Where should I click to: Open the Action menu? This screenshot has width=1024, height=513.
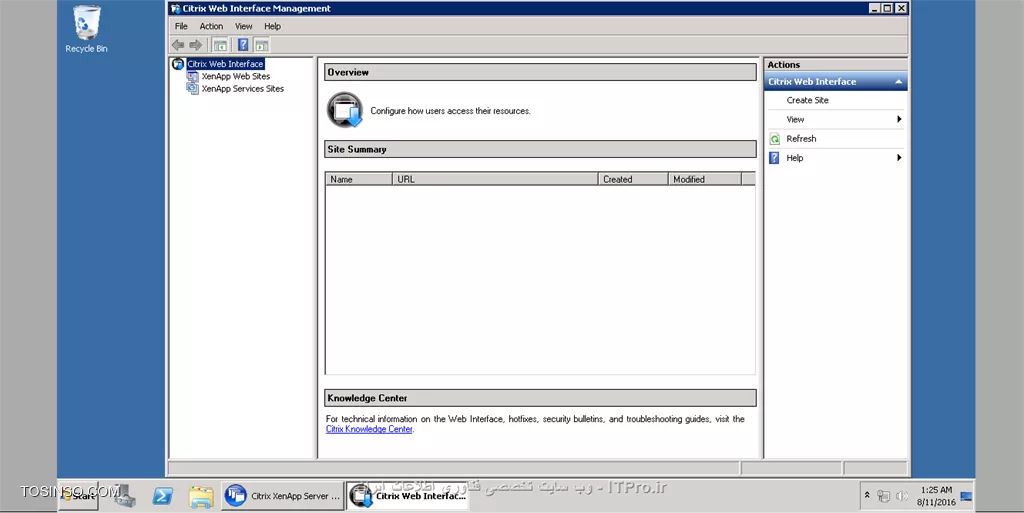point(211,26)
